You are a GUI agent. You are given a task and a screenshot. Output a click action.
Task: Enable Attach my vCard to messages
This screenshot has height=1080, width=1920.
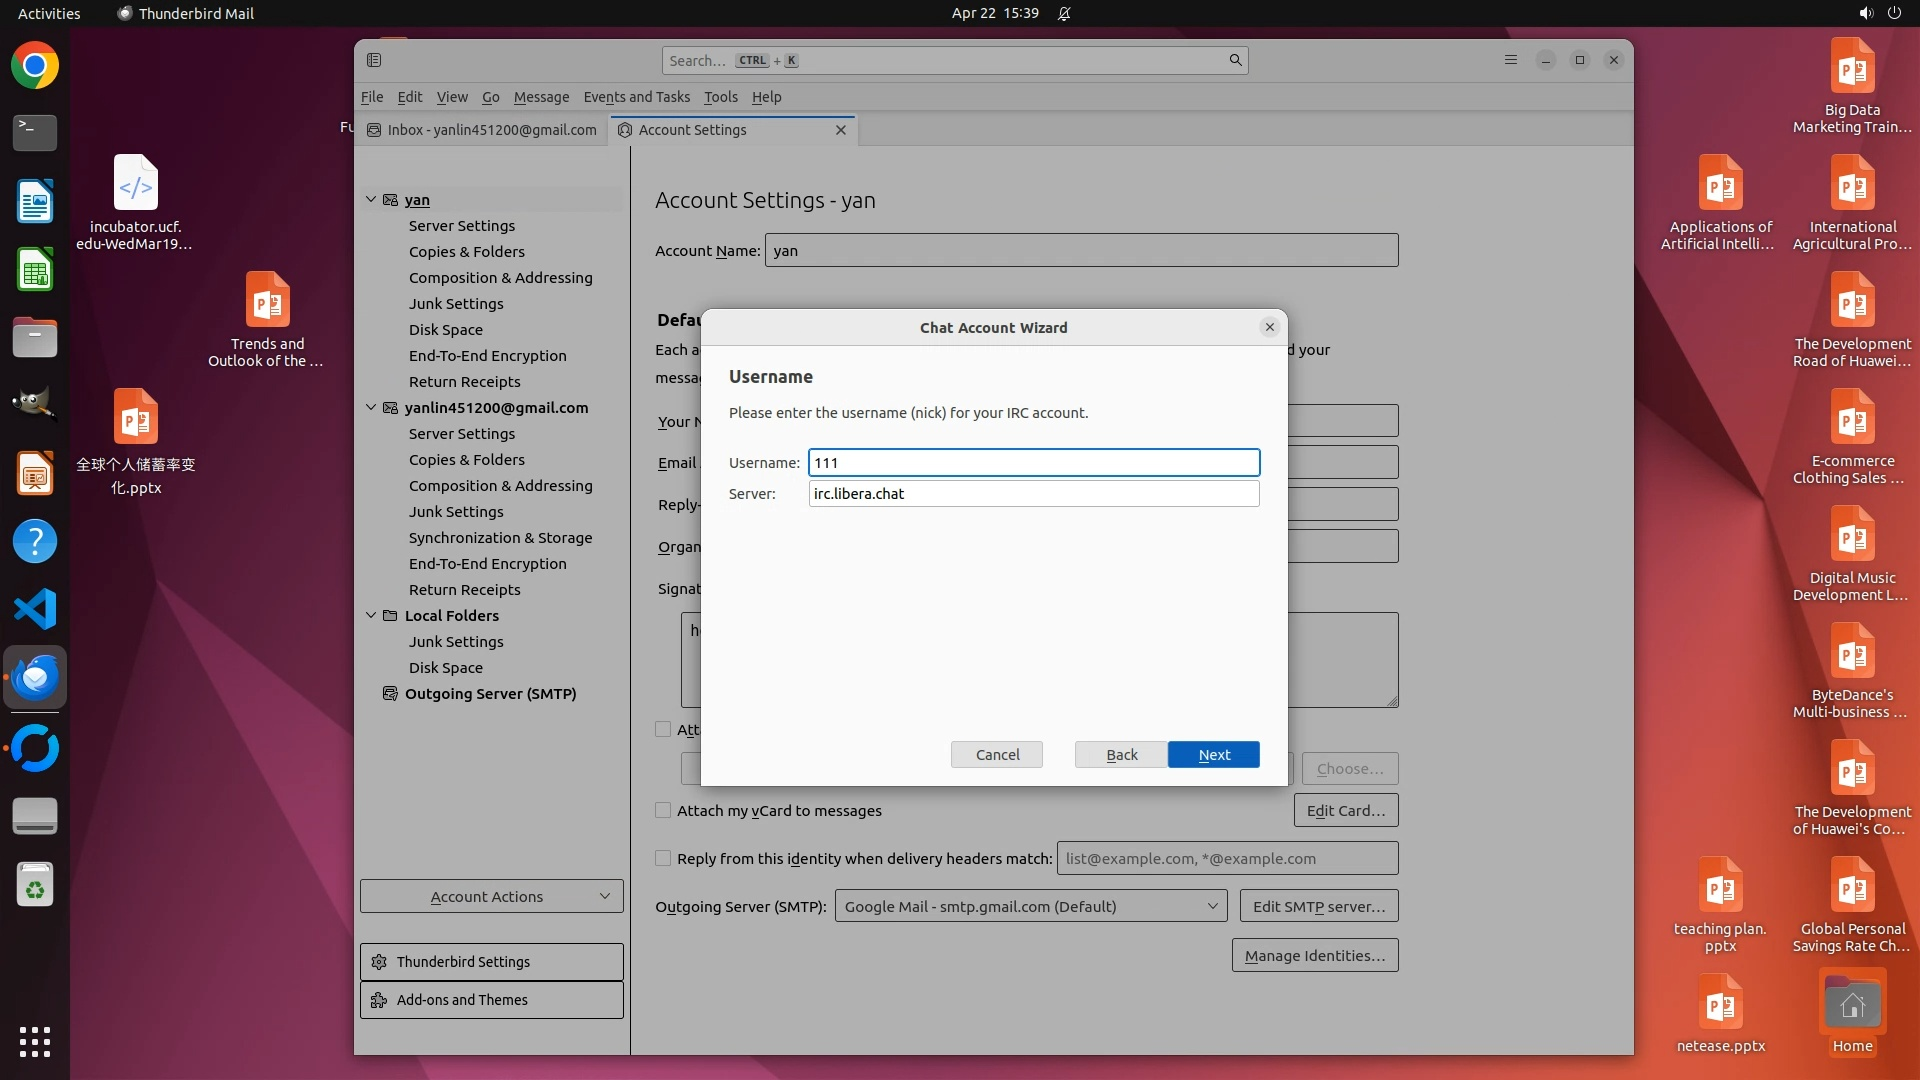click(663, 810)
